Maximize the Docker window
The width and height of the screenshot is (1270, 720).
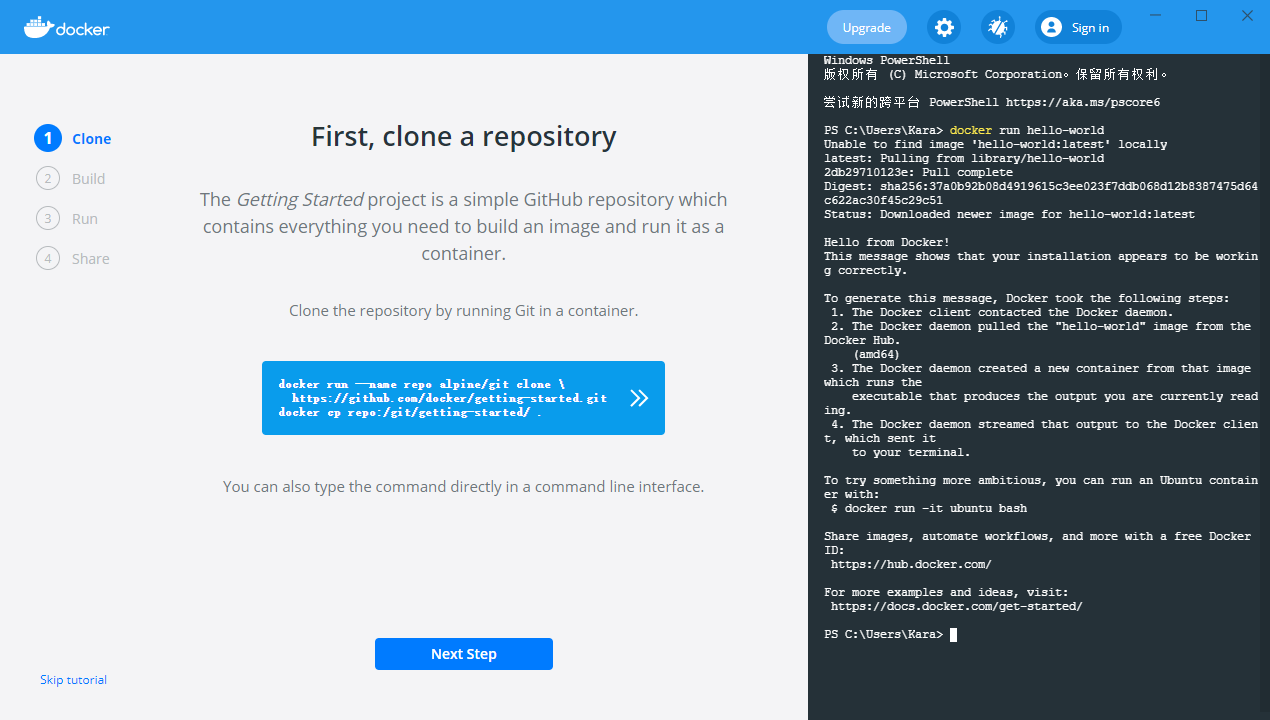tap(1202, 15)
